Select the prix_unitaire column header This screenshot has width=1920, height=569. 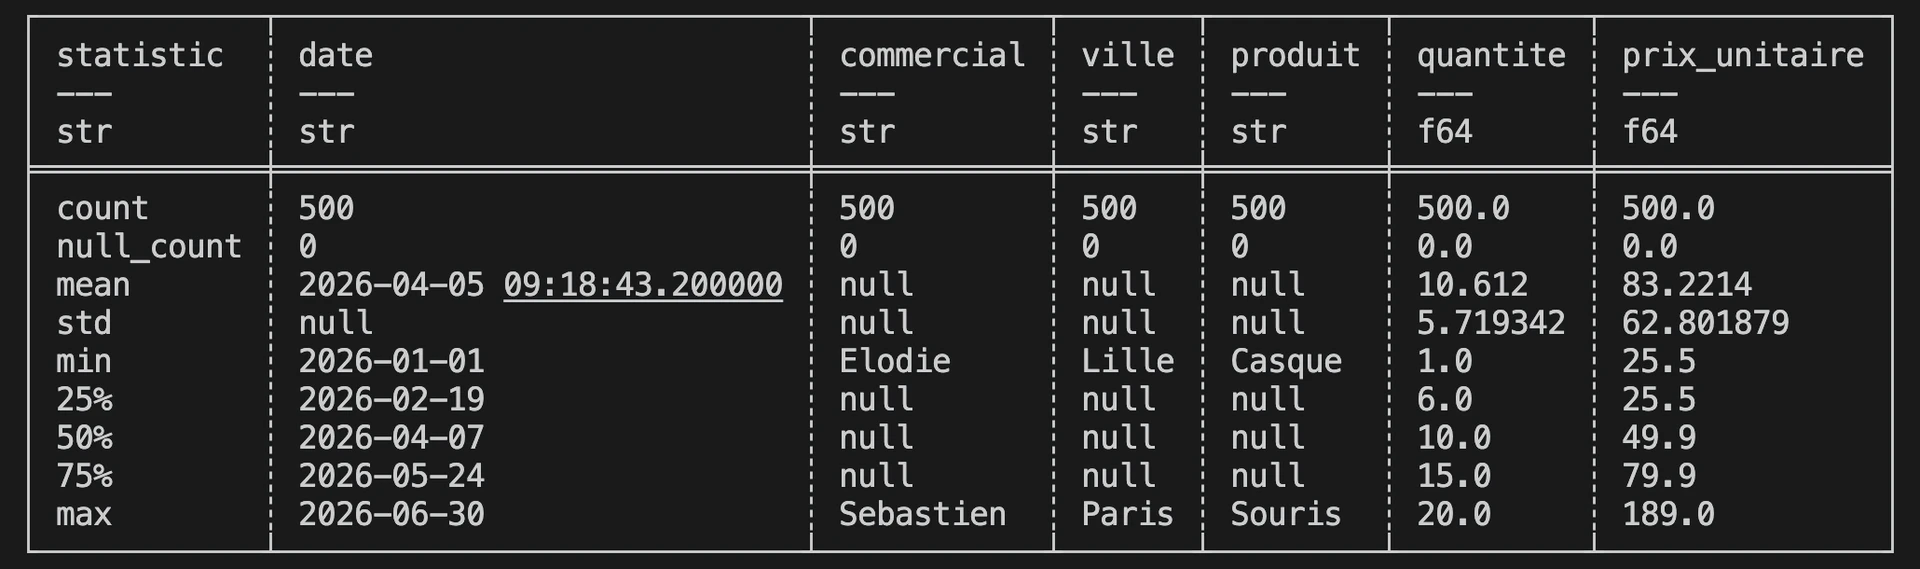[1743, 55]
